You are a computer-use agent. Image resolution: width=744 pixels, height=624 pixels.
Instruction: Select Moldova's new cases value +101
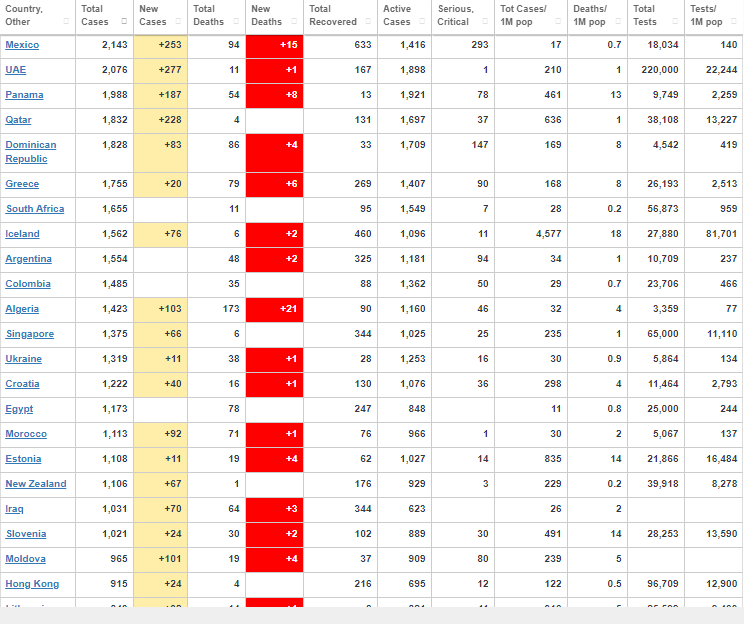[x=170, y=559]
